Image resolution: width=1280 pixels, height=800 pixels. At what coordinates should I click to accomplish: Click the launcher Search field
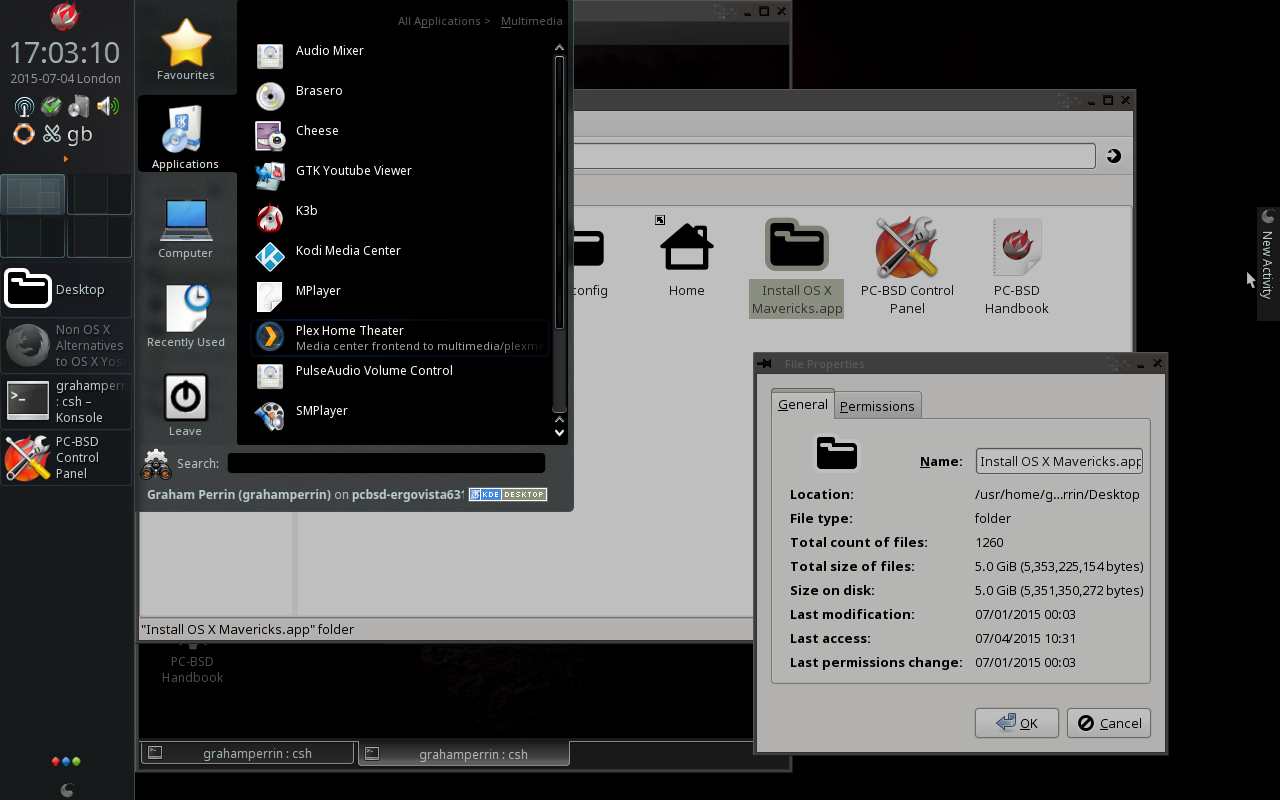point(386,463)
